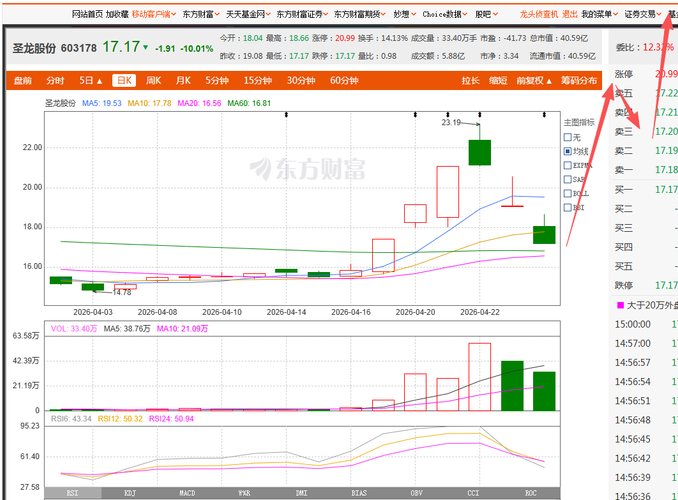Select the 日K chart tab
The image size is (678, 500).
(124, 80)
